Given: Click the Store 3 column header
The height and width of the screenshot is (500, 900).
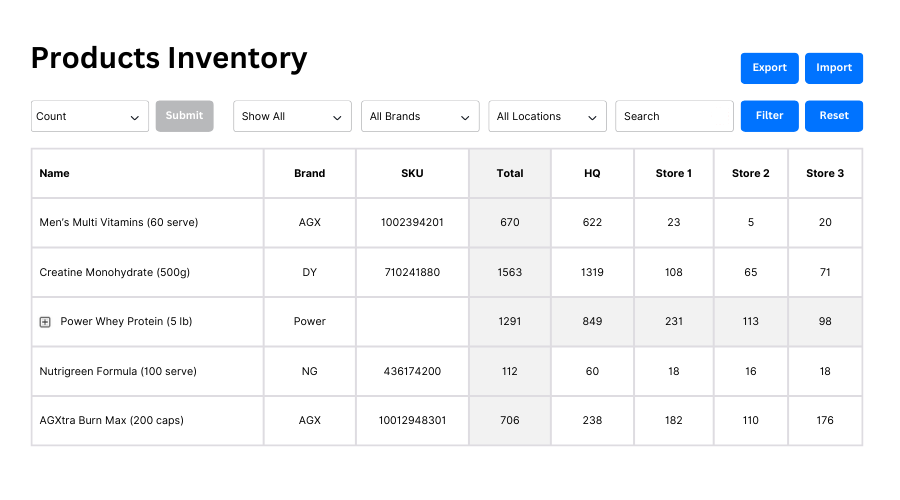Looking at the screenshot, I should (x=825, y=174).
